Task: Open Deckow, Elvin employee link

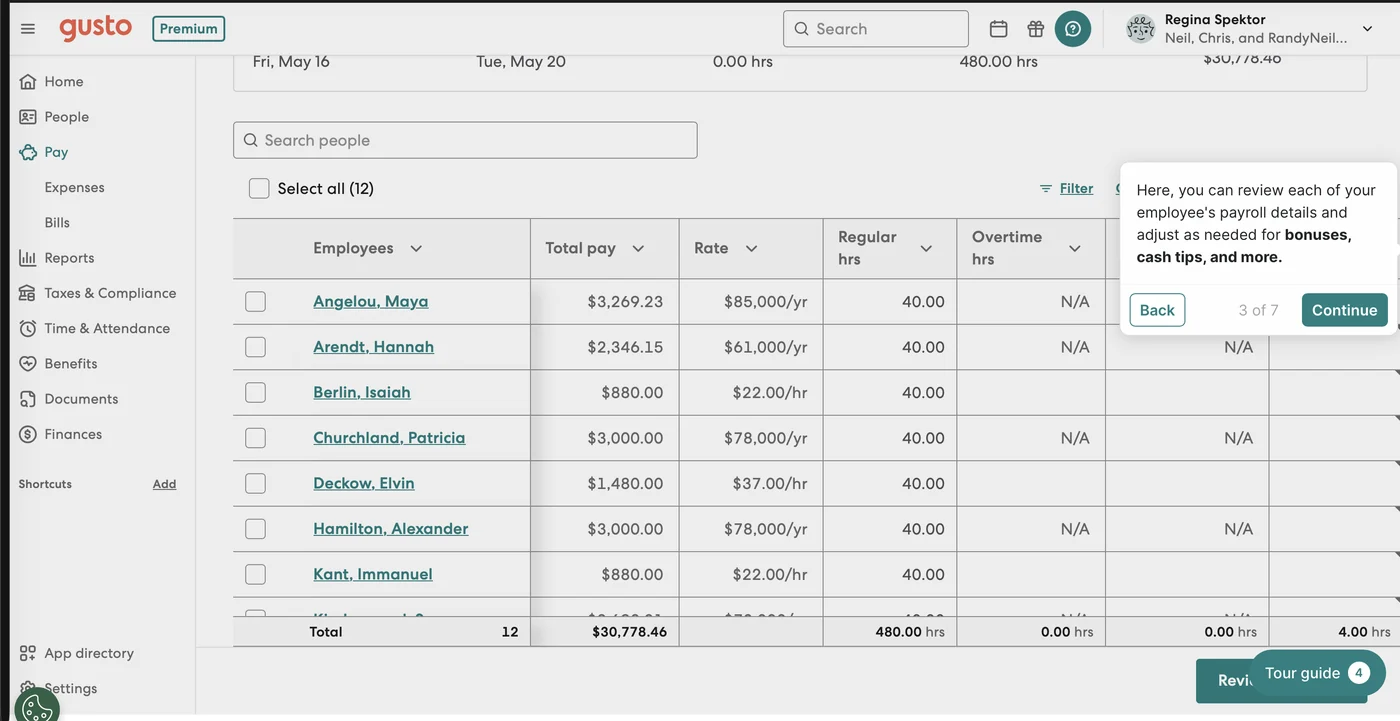Action: (x=364, y=483)
